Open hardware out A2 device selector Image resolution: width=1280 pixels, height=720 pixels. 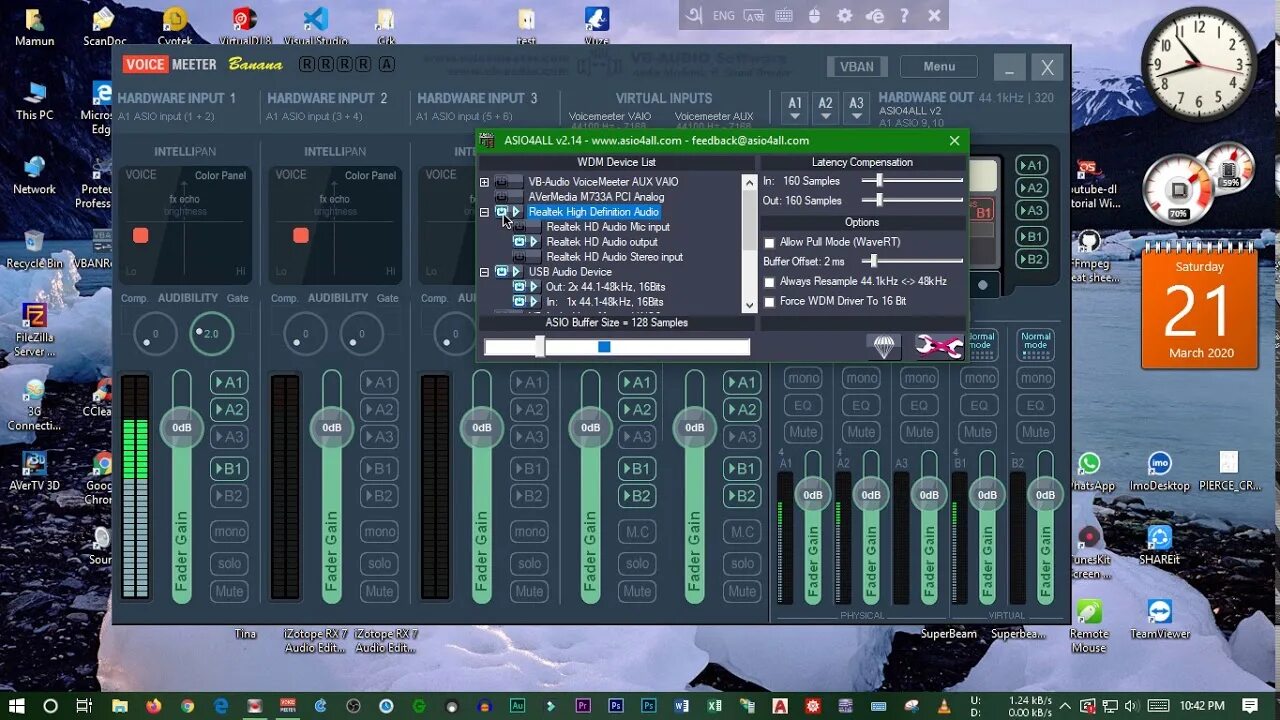coord(825,106)
